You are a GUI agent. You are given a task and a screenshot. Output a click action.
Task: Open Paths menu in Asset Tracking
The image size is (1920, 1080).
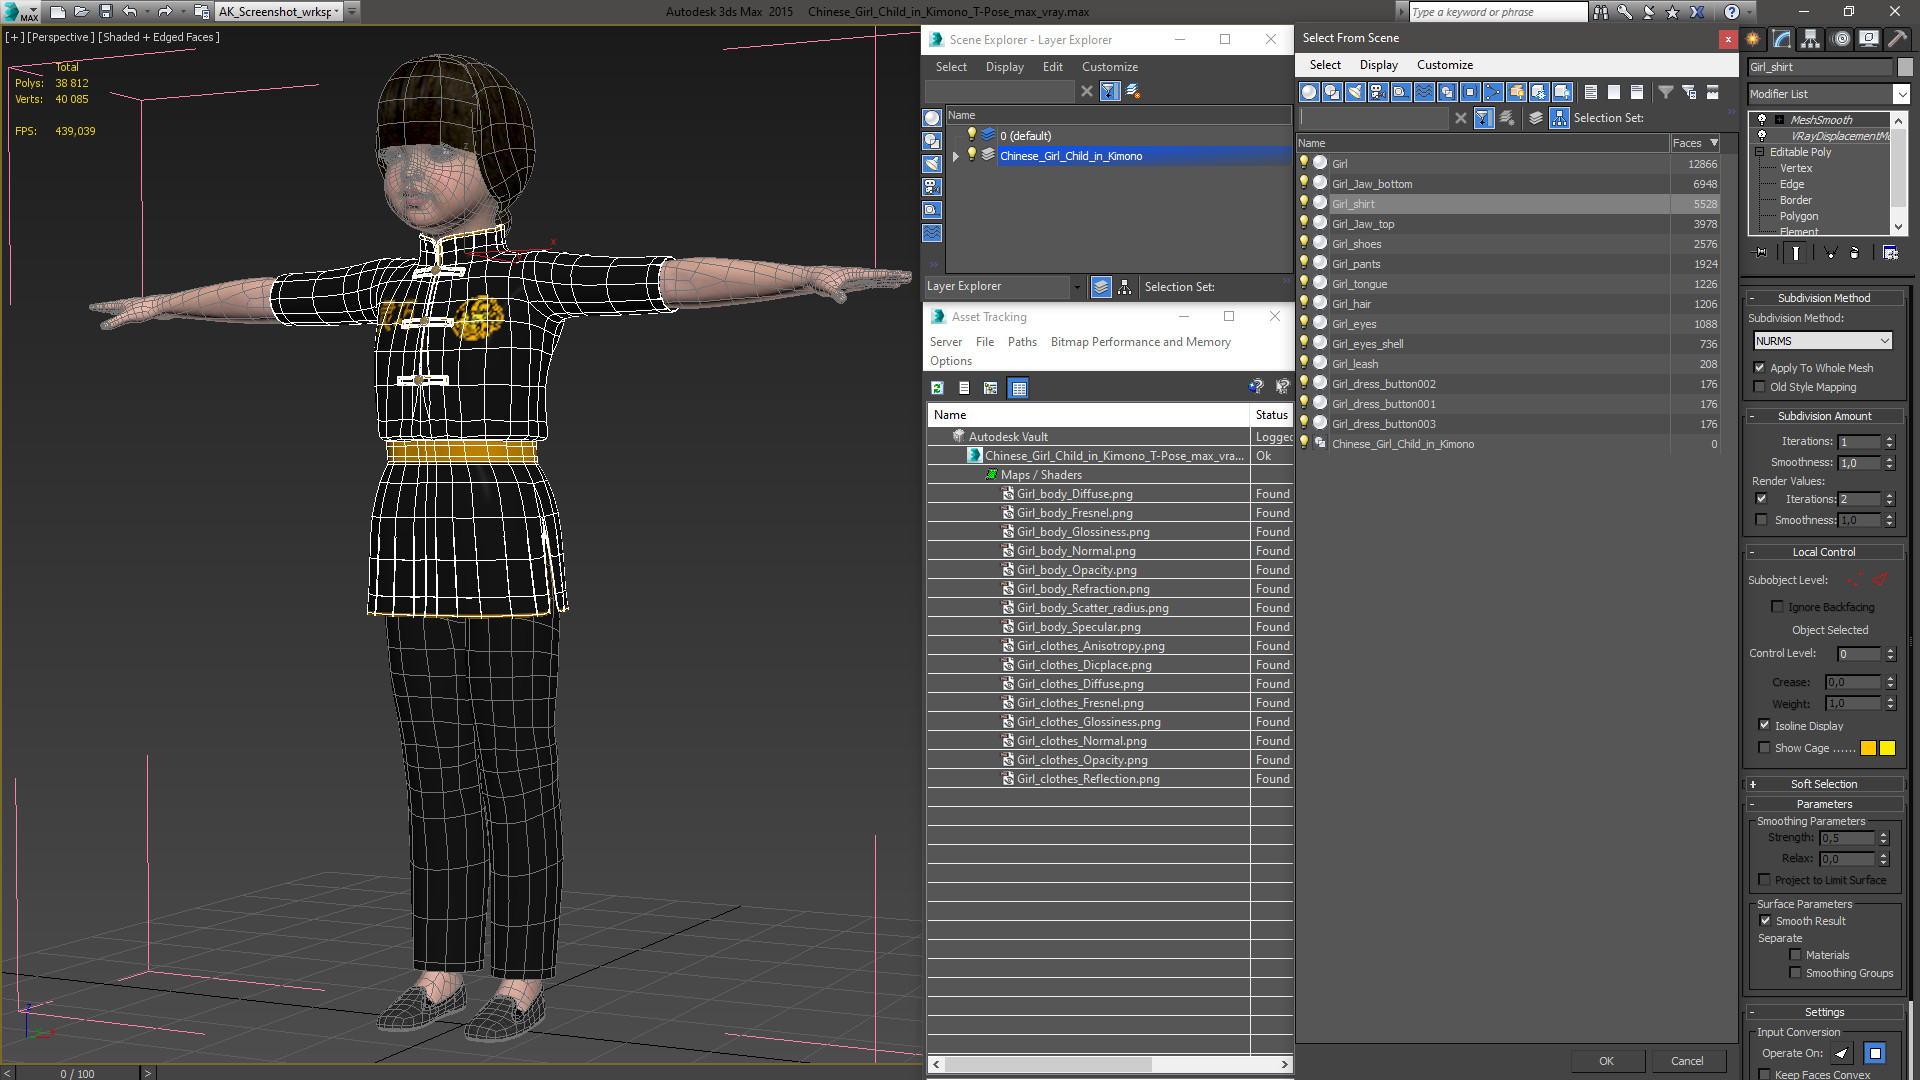(x=1022, y=342)
